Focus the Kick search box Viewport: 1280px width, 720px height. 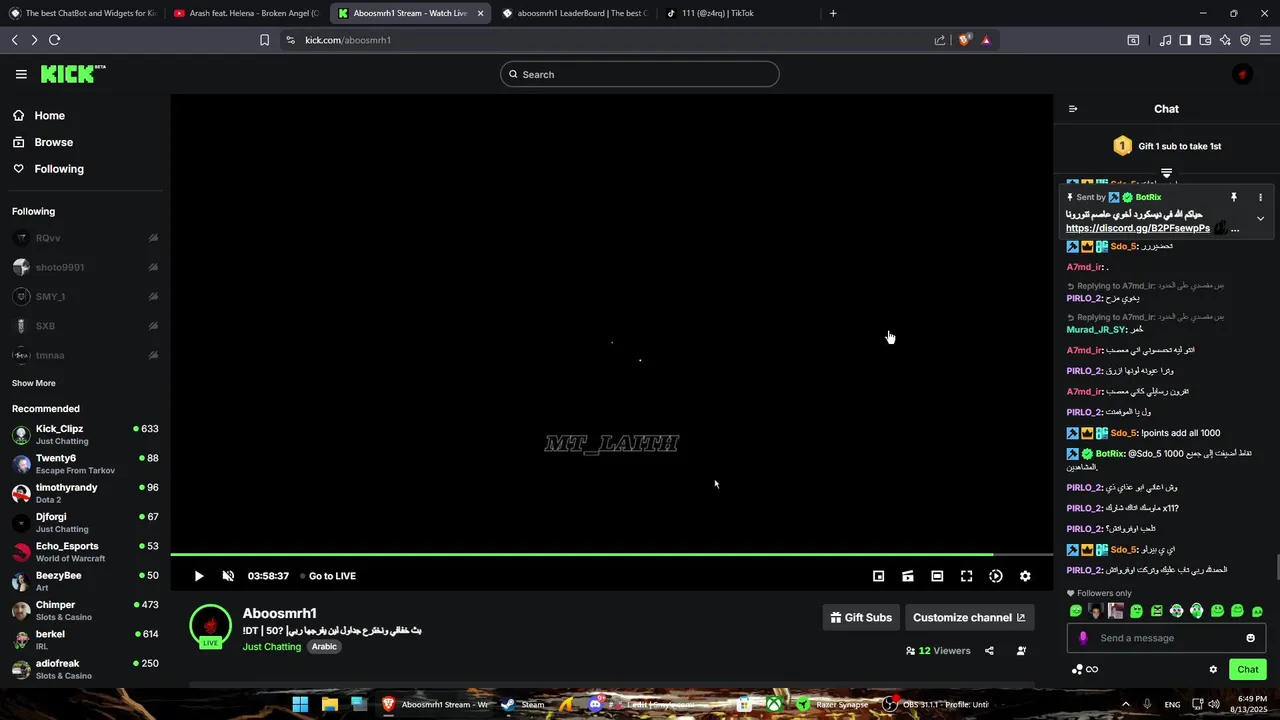(x=639, y=74)
